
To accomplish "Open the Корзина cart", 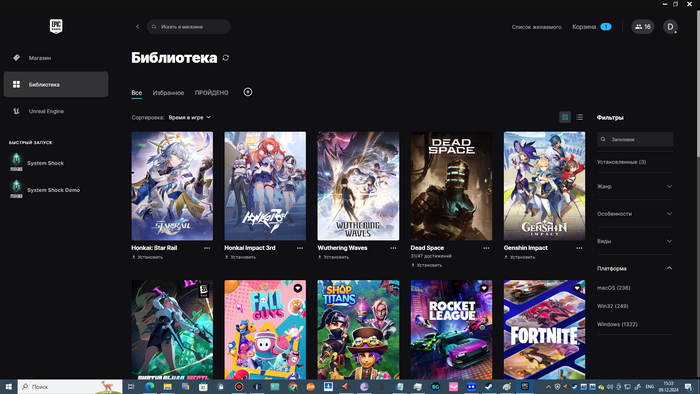I will coord(592,27).
